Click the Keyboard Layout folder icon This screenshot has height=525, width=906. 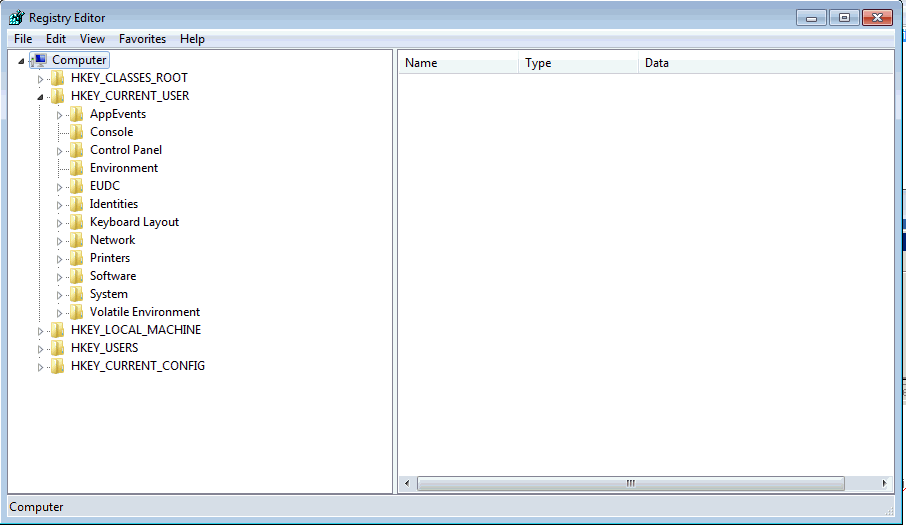tap(76, 222)
